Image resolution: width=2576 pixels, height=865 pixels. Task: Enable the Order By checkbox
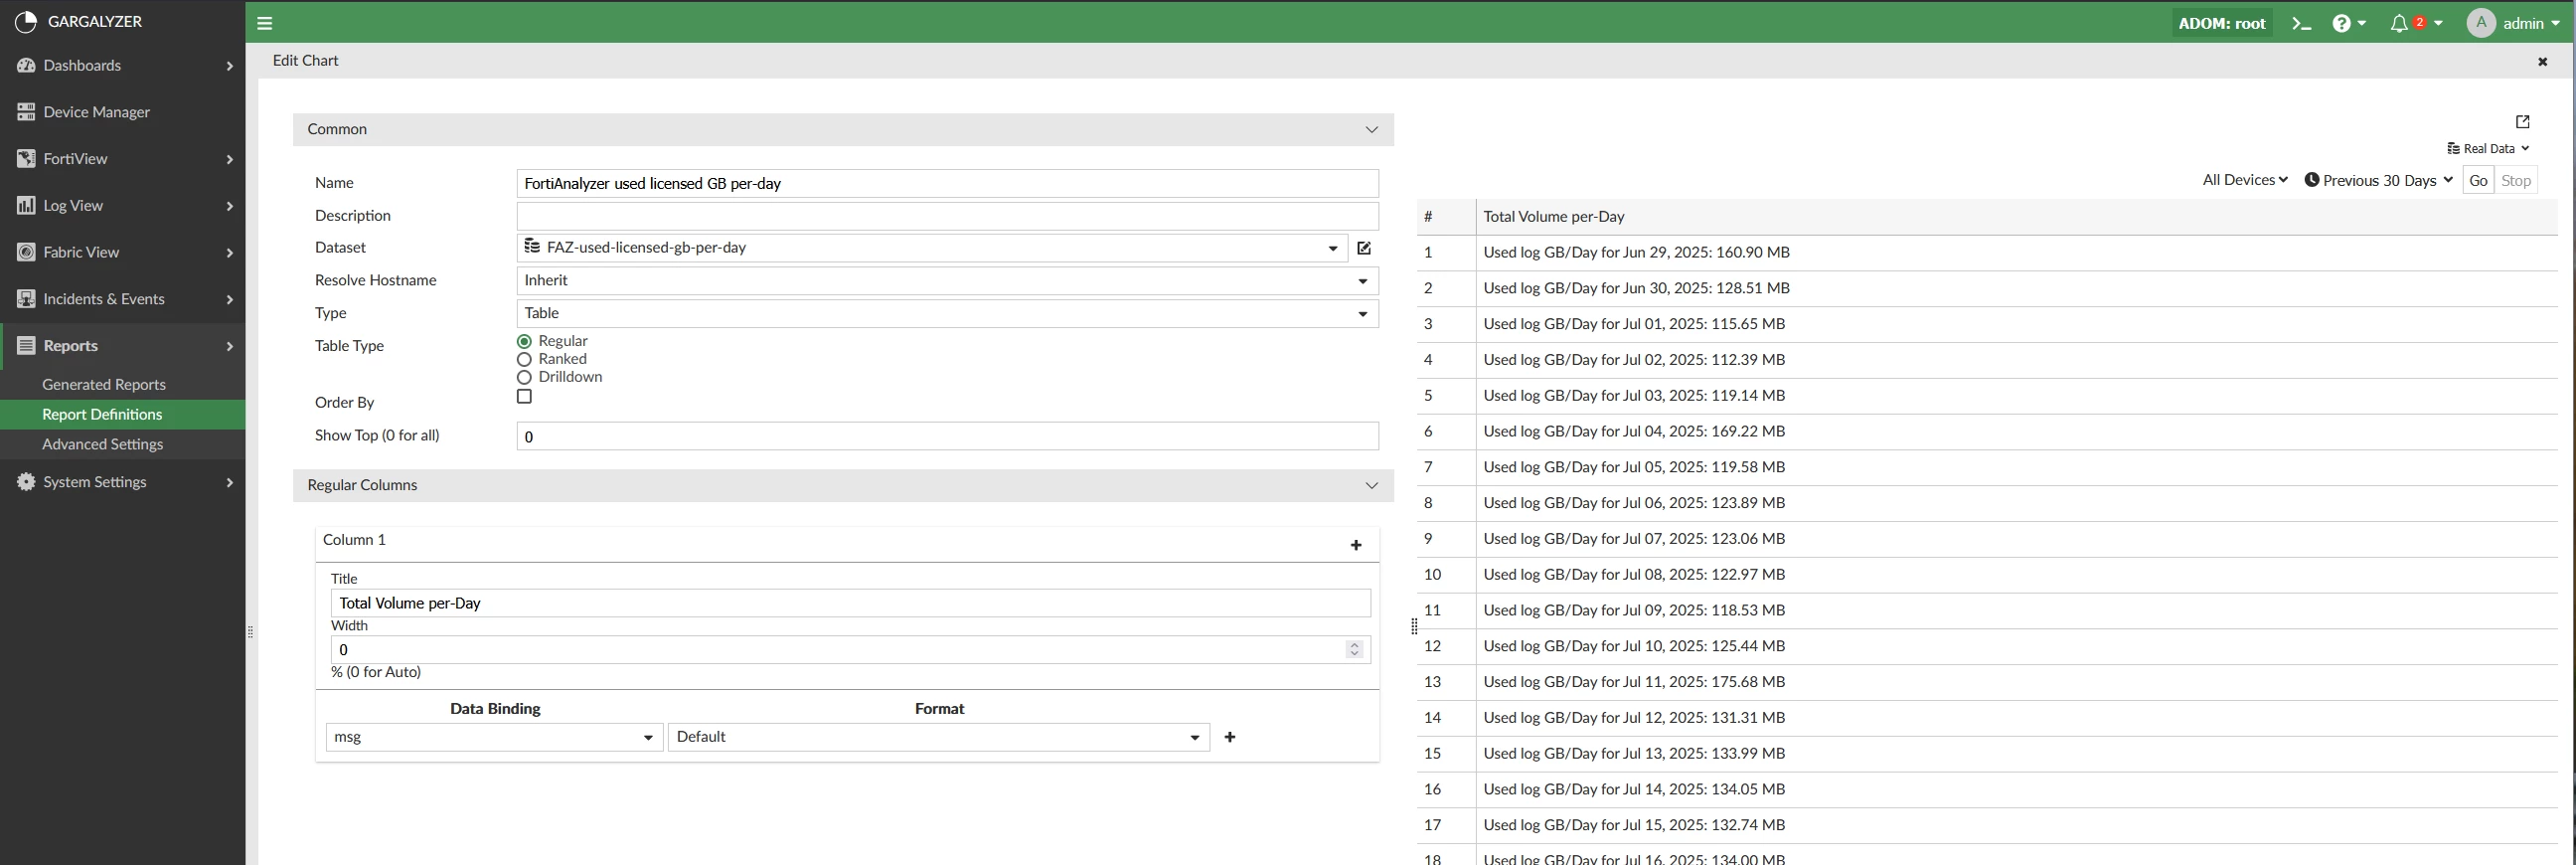[524, 397]
